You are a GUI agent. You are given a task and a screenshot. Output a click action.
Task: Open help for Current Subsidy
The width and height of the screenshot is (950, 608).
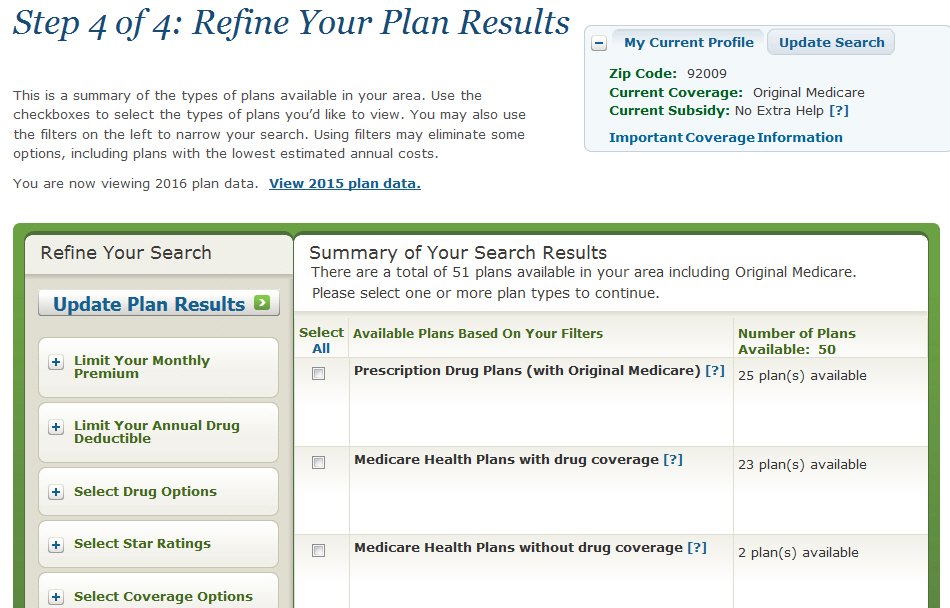click(839, 110)
